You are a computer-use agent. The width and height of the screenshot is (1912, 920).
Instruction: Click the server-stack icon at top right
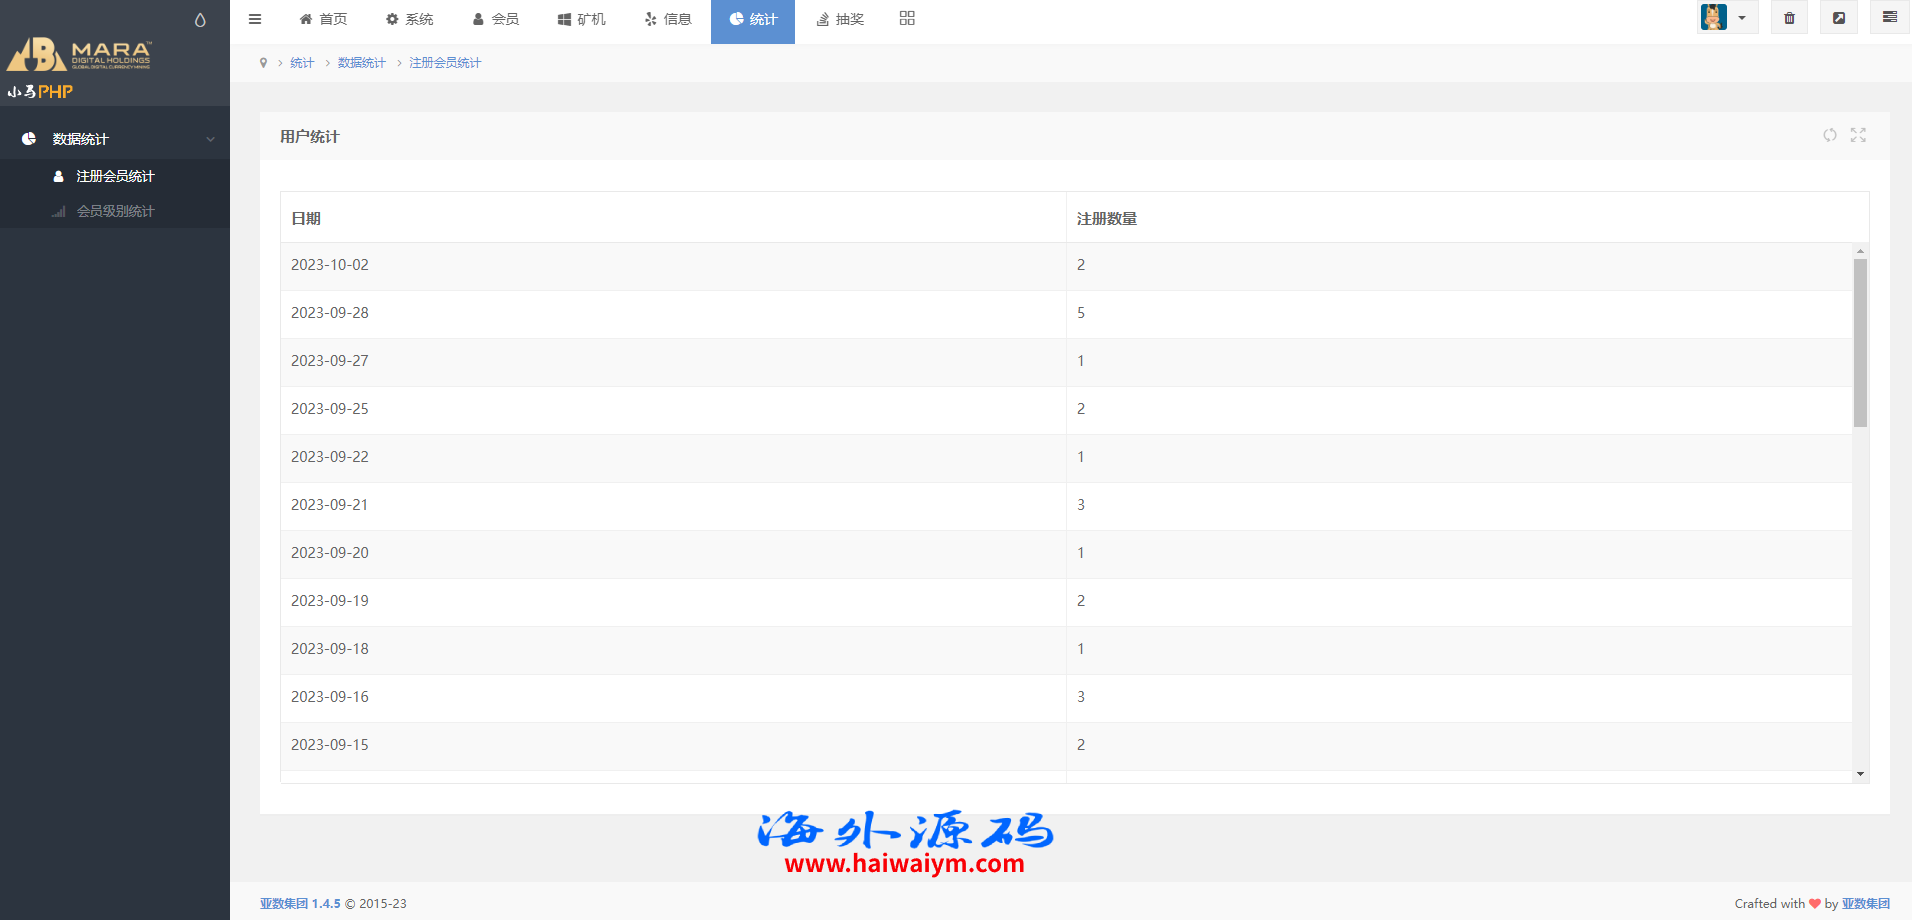1889,18
